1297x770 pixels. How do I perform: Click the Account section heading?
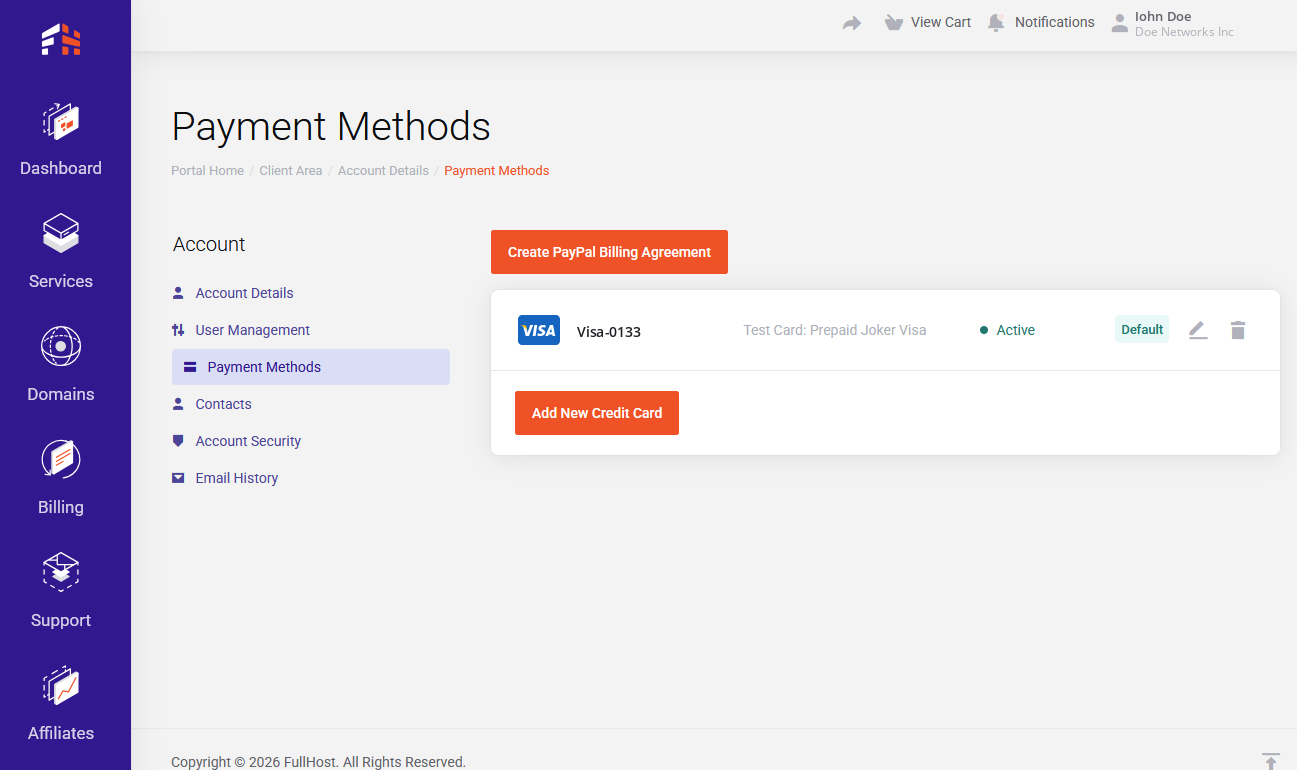pyautogui.click(x=209, y=244)
